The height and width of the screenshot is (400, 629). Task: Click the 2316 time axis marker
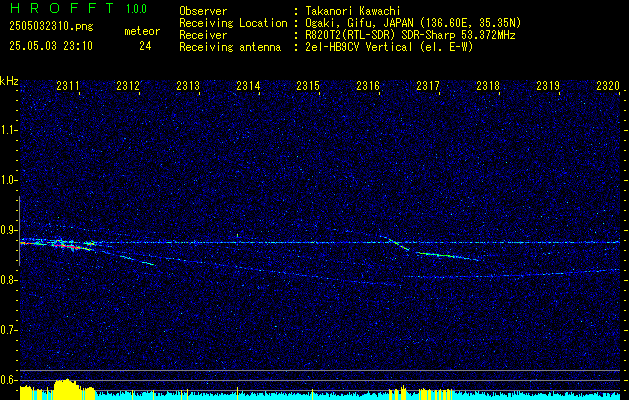[368, 85]
